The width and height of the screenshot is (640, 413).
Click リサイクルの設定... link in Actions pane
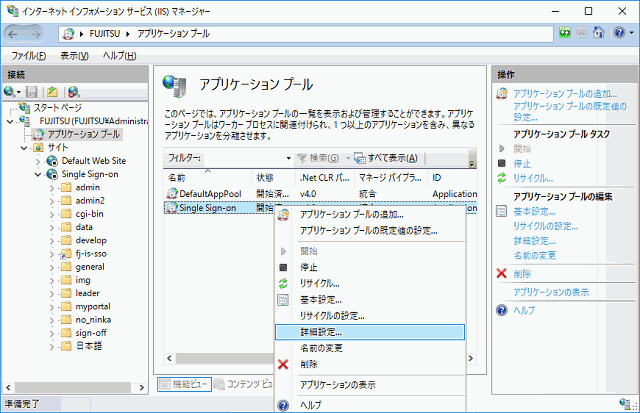point(545,226)
